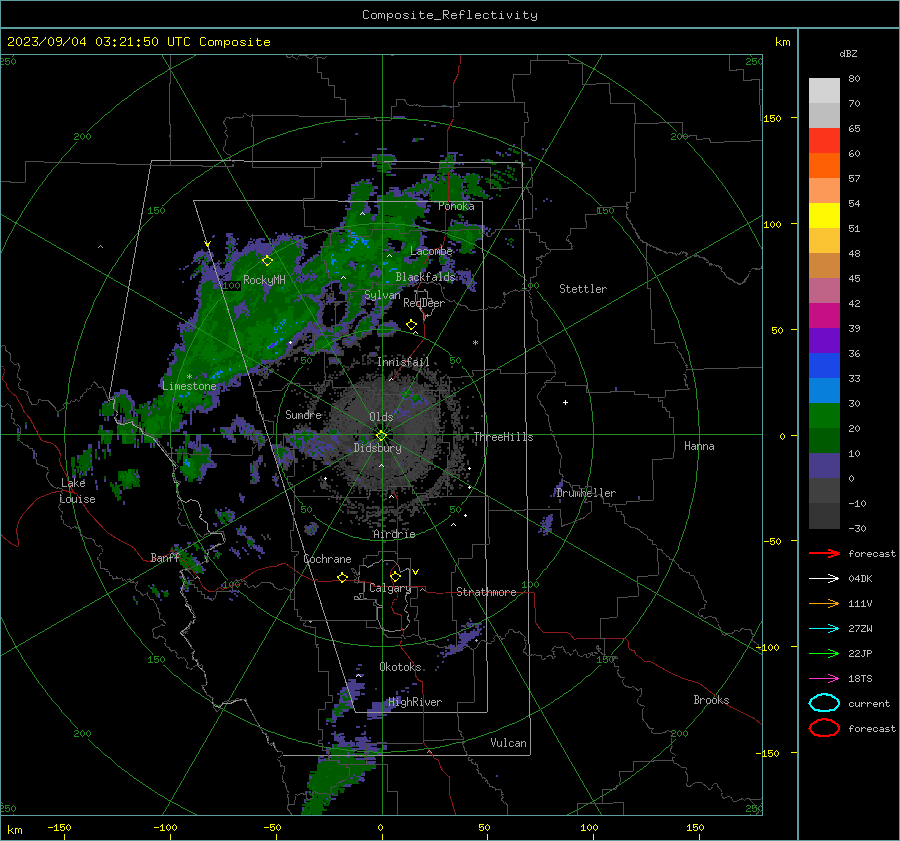Click the yellow 54 dBZ color swatch
Viewport: 900px width, 841px height.
coord(824,216)
